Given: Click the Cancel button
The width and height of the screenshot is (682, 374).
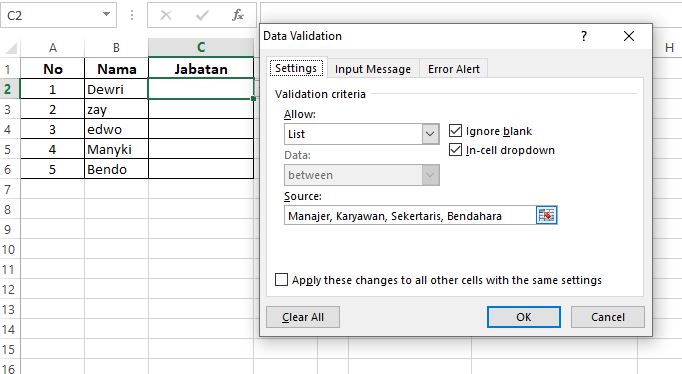Looking at the screenshot, I should (608, 317).
